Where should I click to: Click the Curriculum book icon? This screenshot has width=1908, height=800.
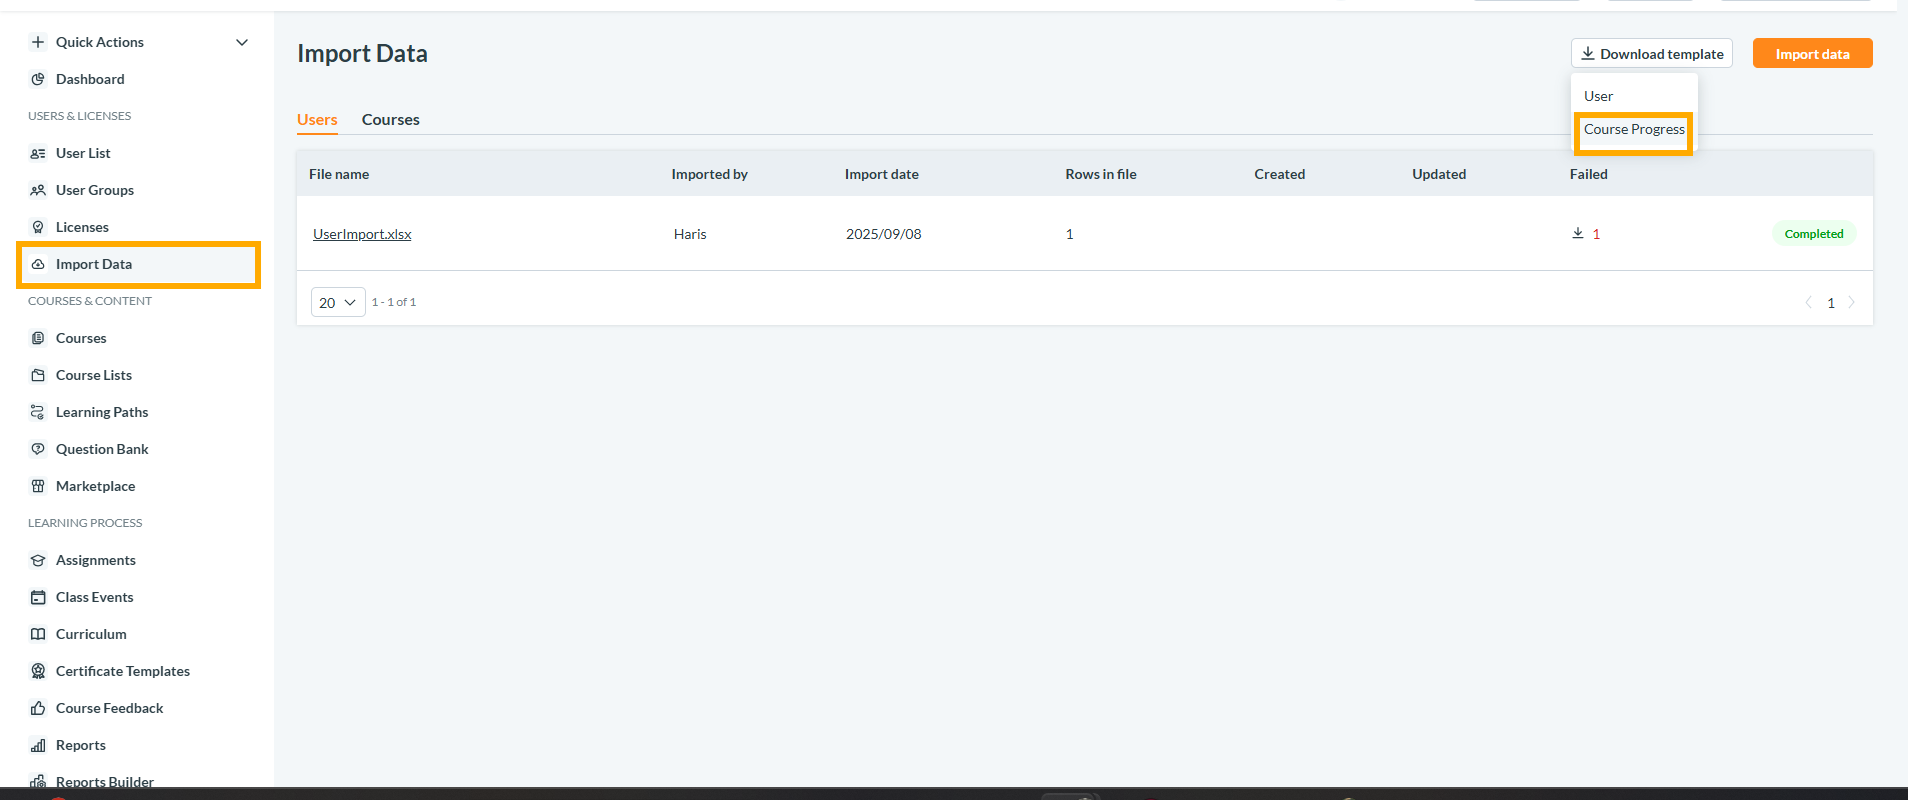pyautogui.click(x=38, y=634)
